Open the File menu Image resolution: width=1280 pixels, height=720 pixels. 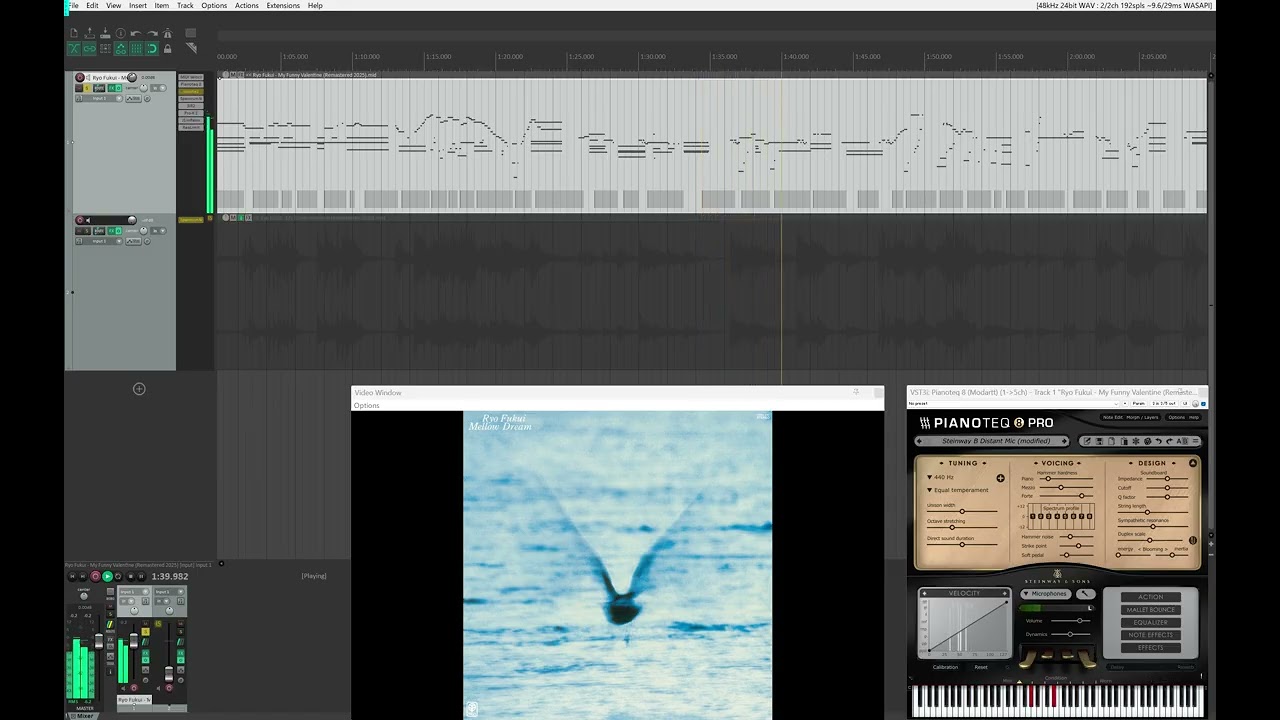pyautogui.click(x=72, y=6)
